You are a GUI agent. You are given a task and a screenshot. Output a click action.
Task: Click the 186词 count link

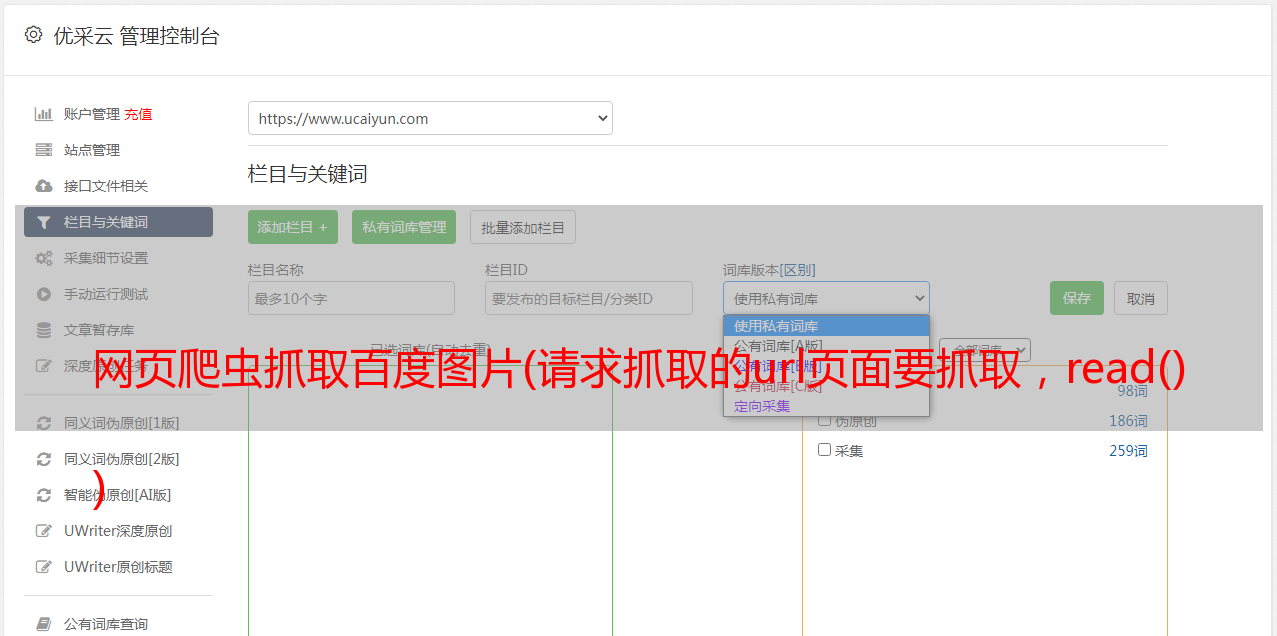point(1128,421)
